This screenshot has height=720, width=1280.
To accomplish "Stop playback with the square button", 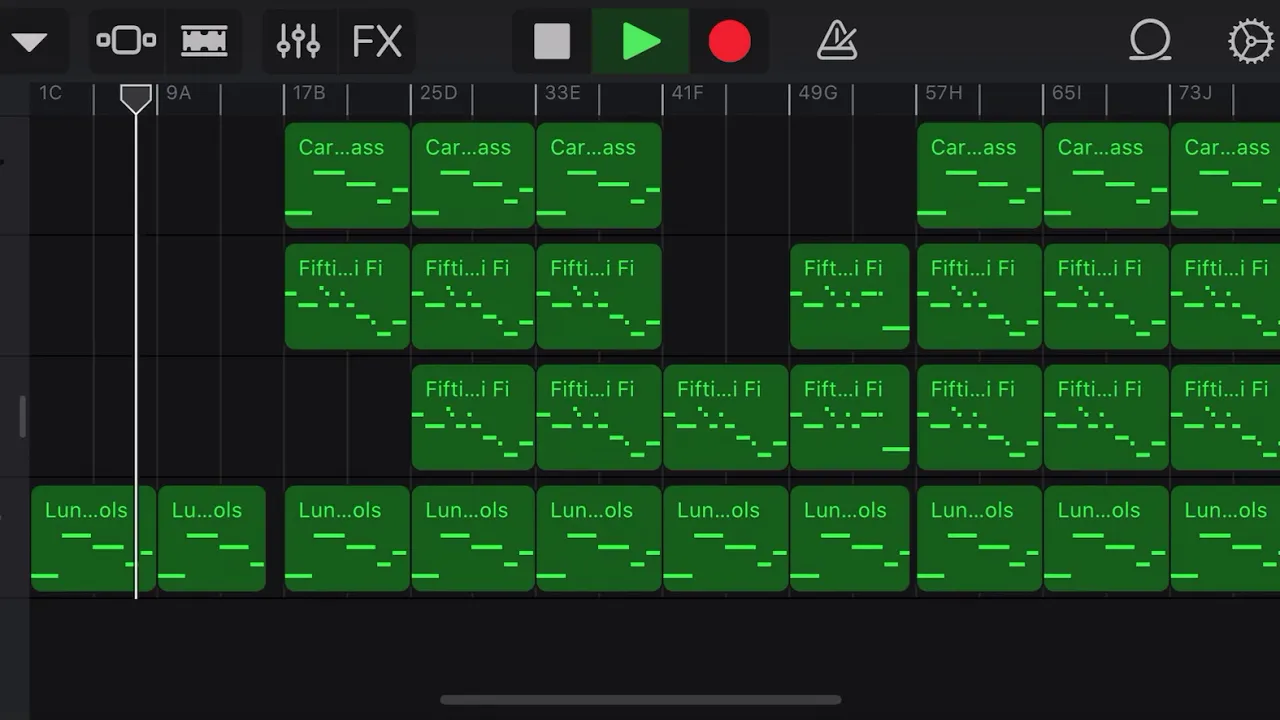I will tap(552, 42).
